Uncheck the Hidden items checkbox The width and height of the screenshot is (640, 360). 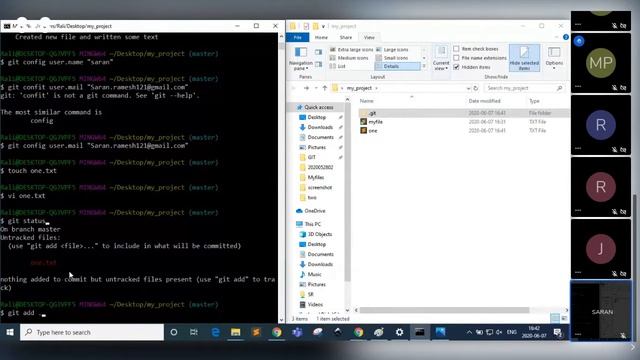click(x=456, y=67)
